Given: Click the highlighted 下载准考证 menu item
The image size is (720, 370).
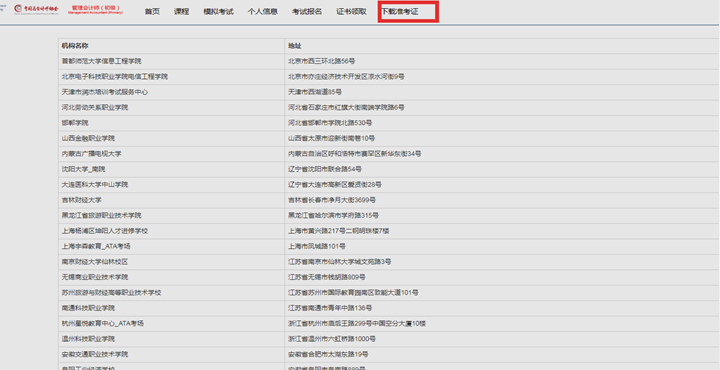Looking at the screenshot, I should (400, 11).
